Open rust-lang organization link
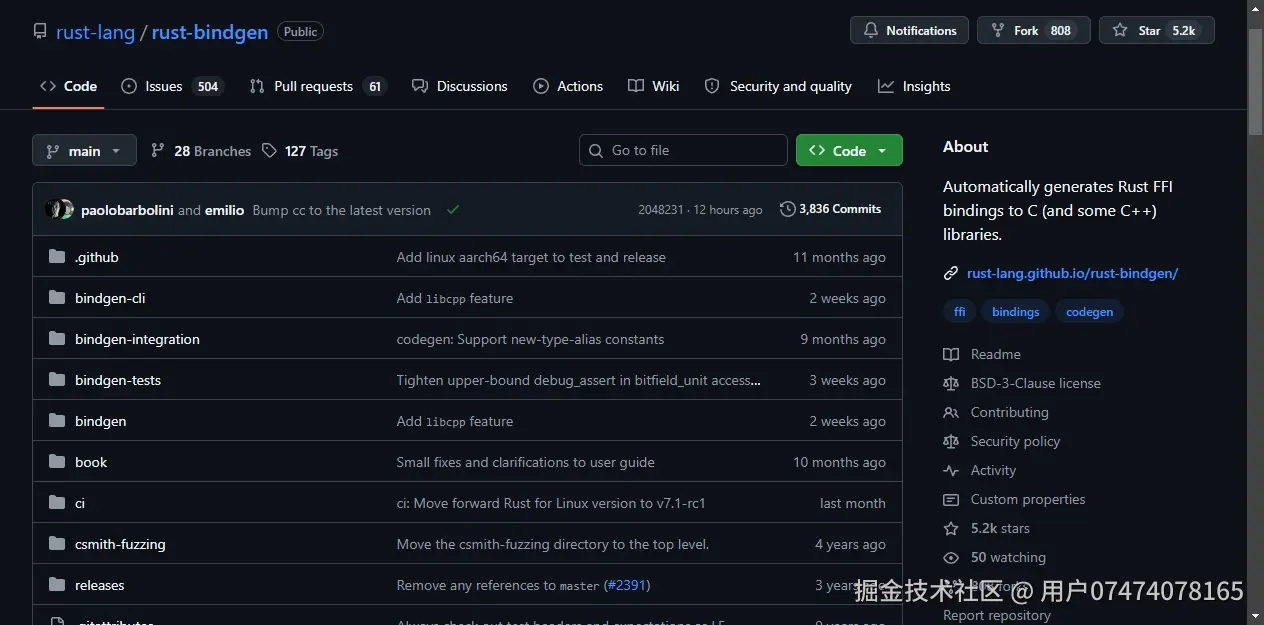Screen dimensions: 1264x625 [95, 32]
